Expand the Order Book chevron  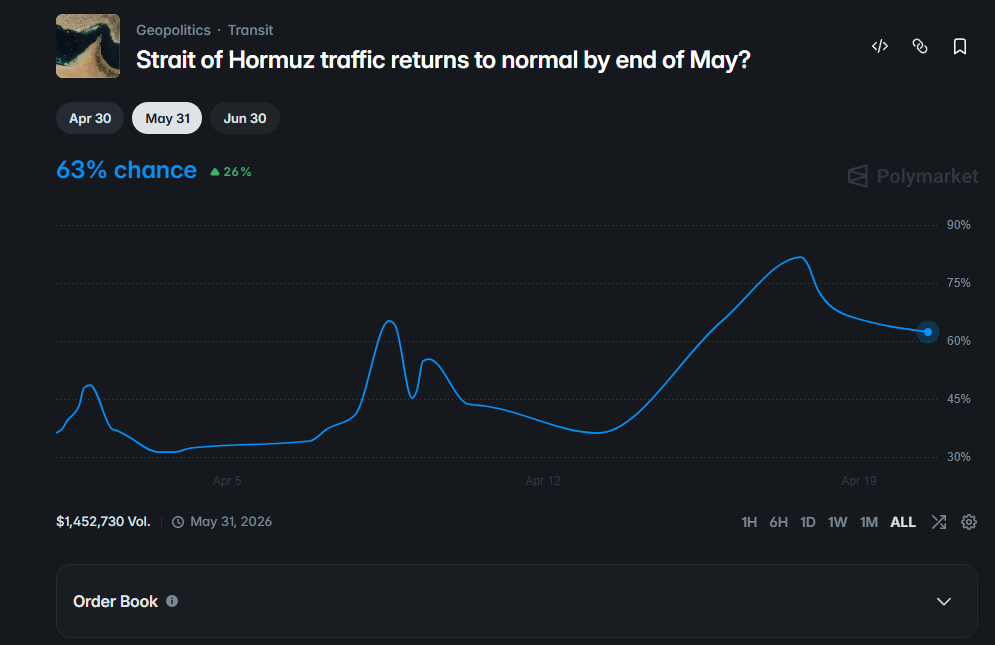[943, 601]
